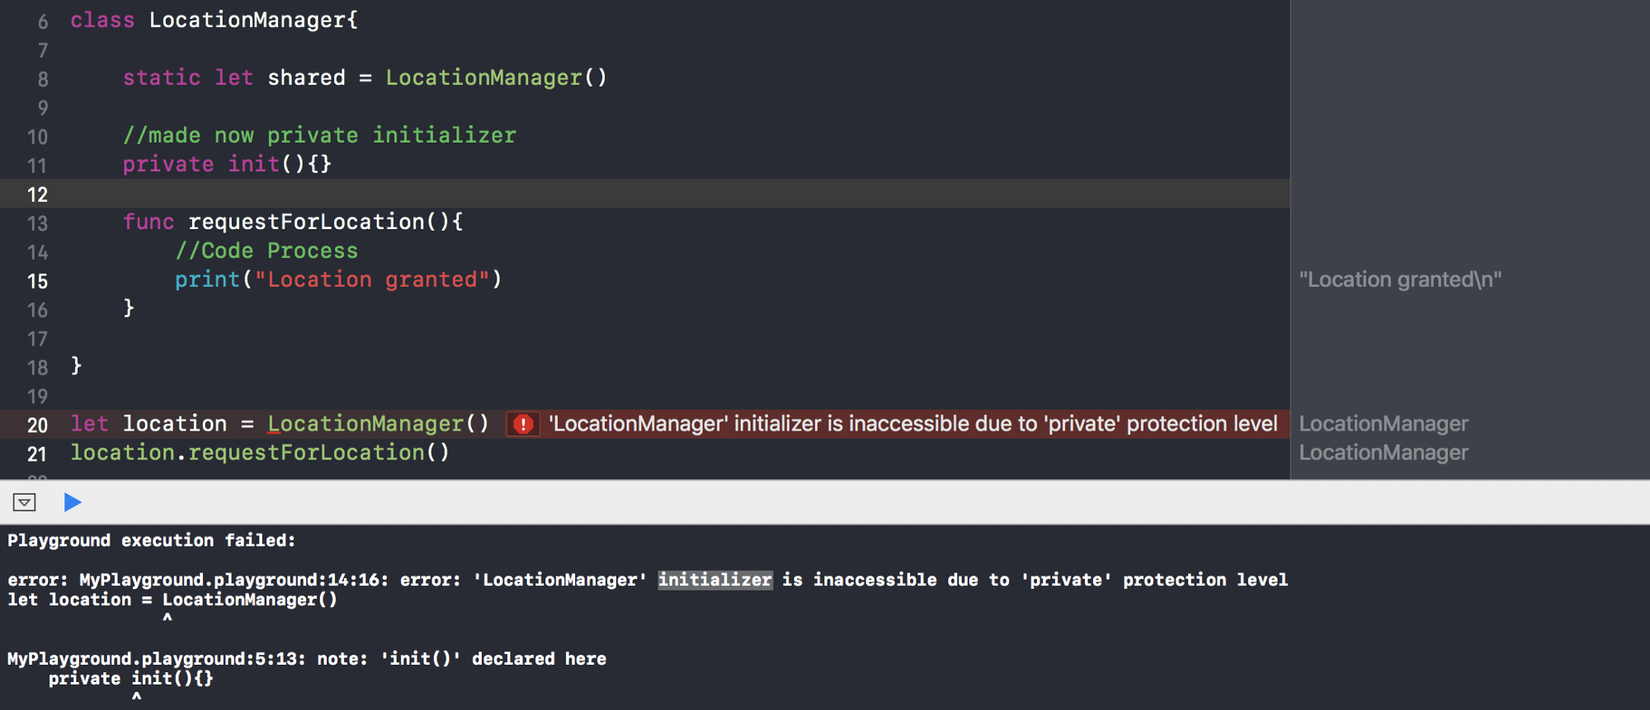
Task: Click the LocationManager result beside line 21
Action: pos(1383,453)
